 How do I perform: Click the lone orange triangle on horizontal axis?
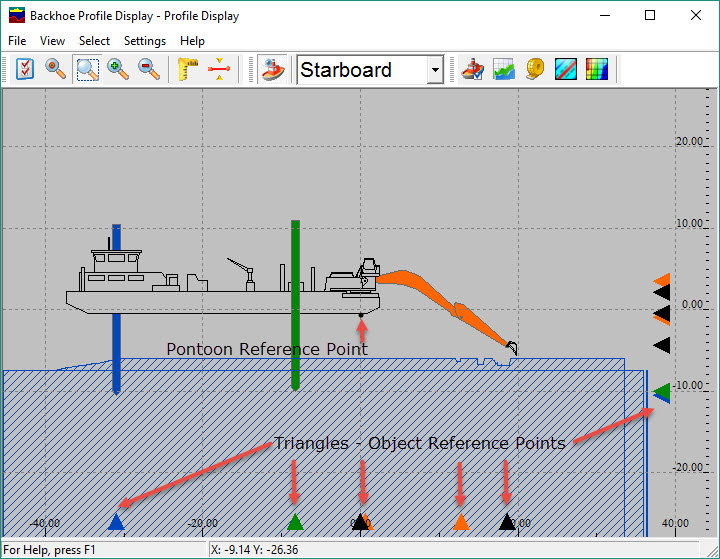(x=461, y=522)
